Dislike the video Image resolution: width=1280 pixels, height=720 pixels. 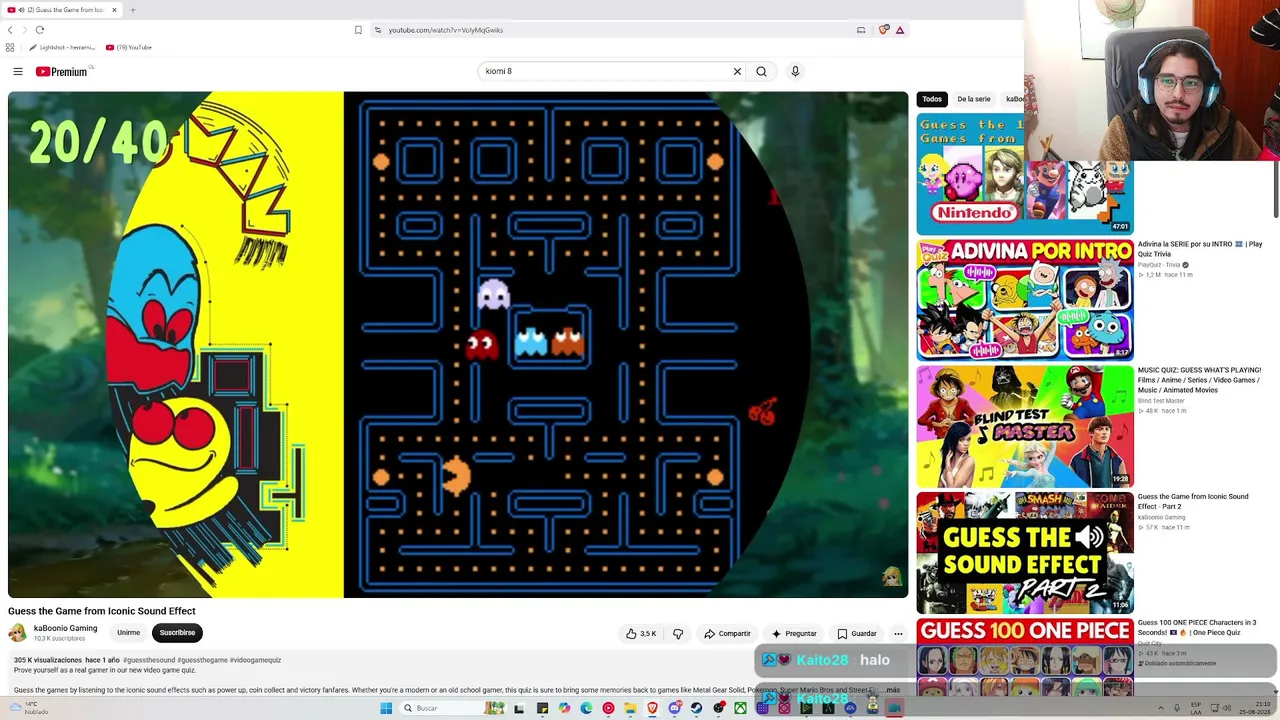click(678, 633)
